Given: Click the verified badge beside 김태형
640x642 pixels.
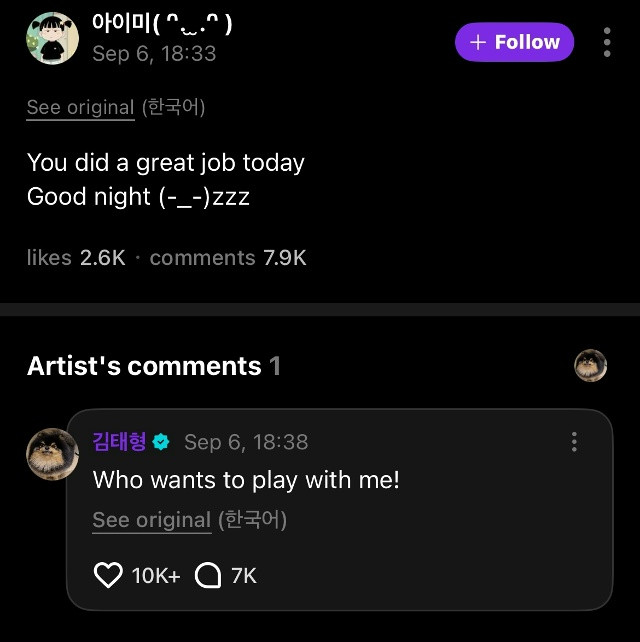Looking at the screenshot, I should click(161, 442).
